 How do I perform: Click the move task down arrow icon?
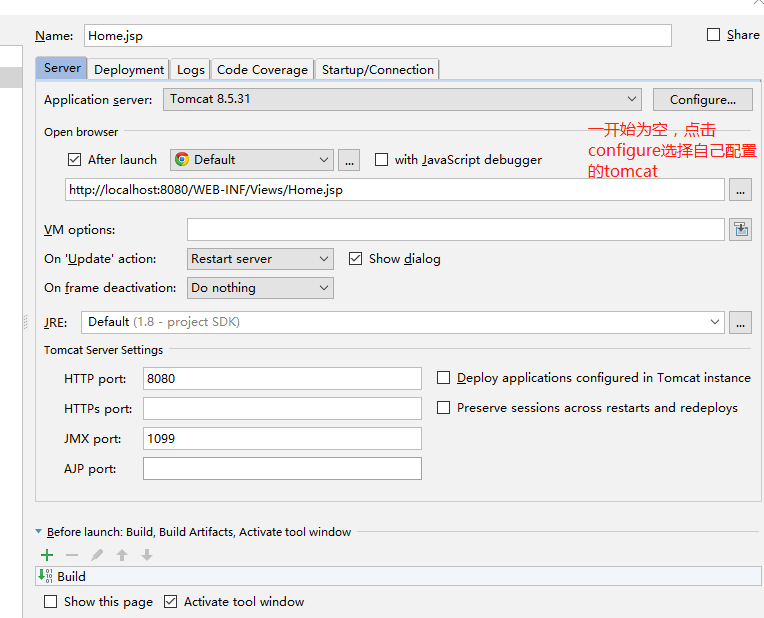click(147, 555)
